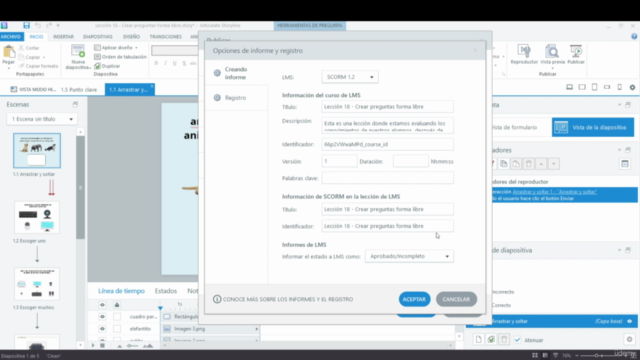The width and height of the screenshot is (640, 360).
Task: Click Vista de la diapositiva button
Action: [593, 127]
